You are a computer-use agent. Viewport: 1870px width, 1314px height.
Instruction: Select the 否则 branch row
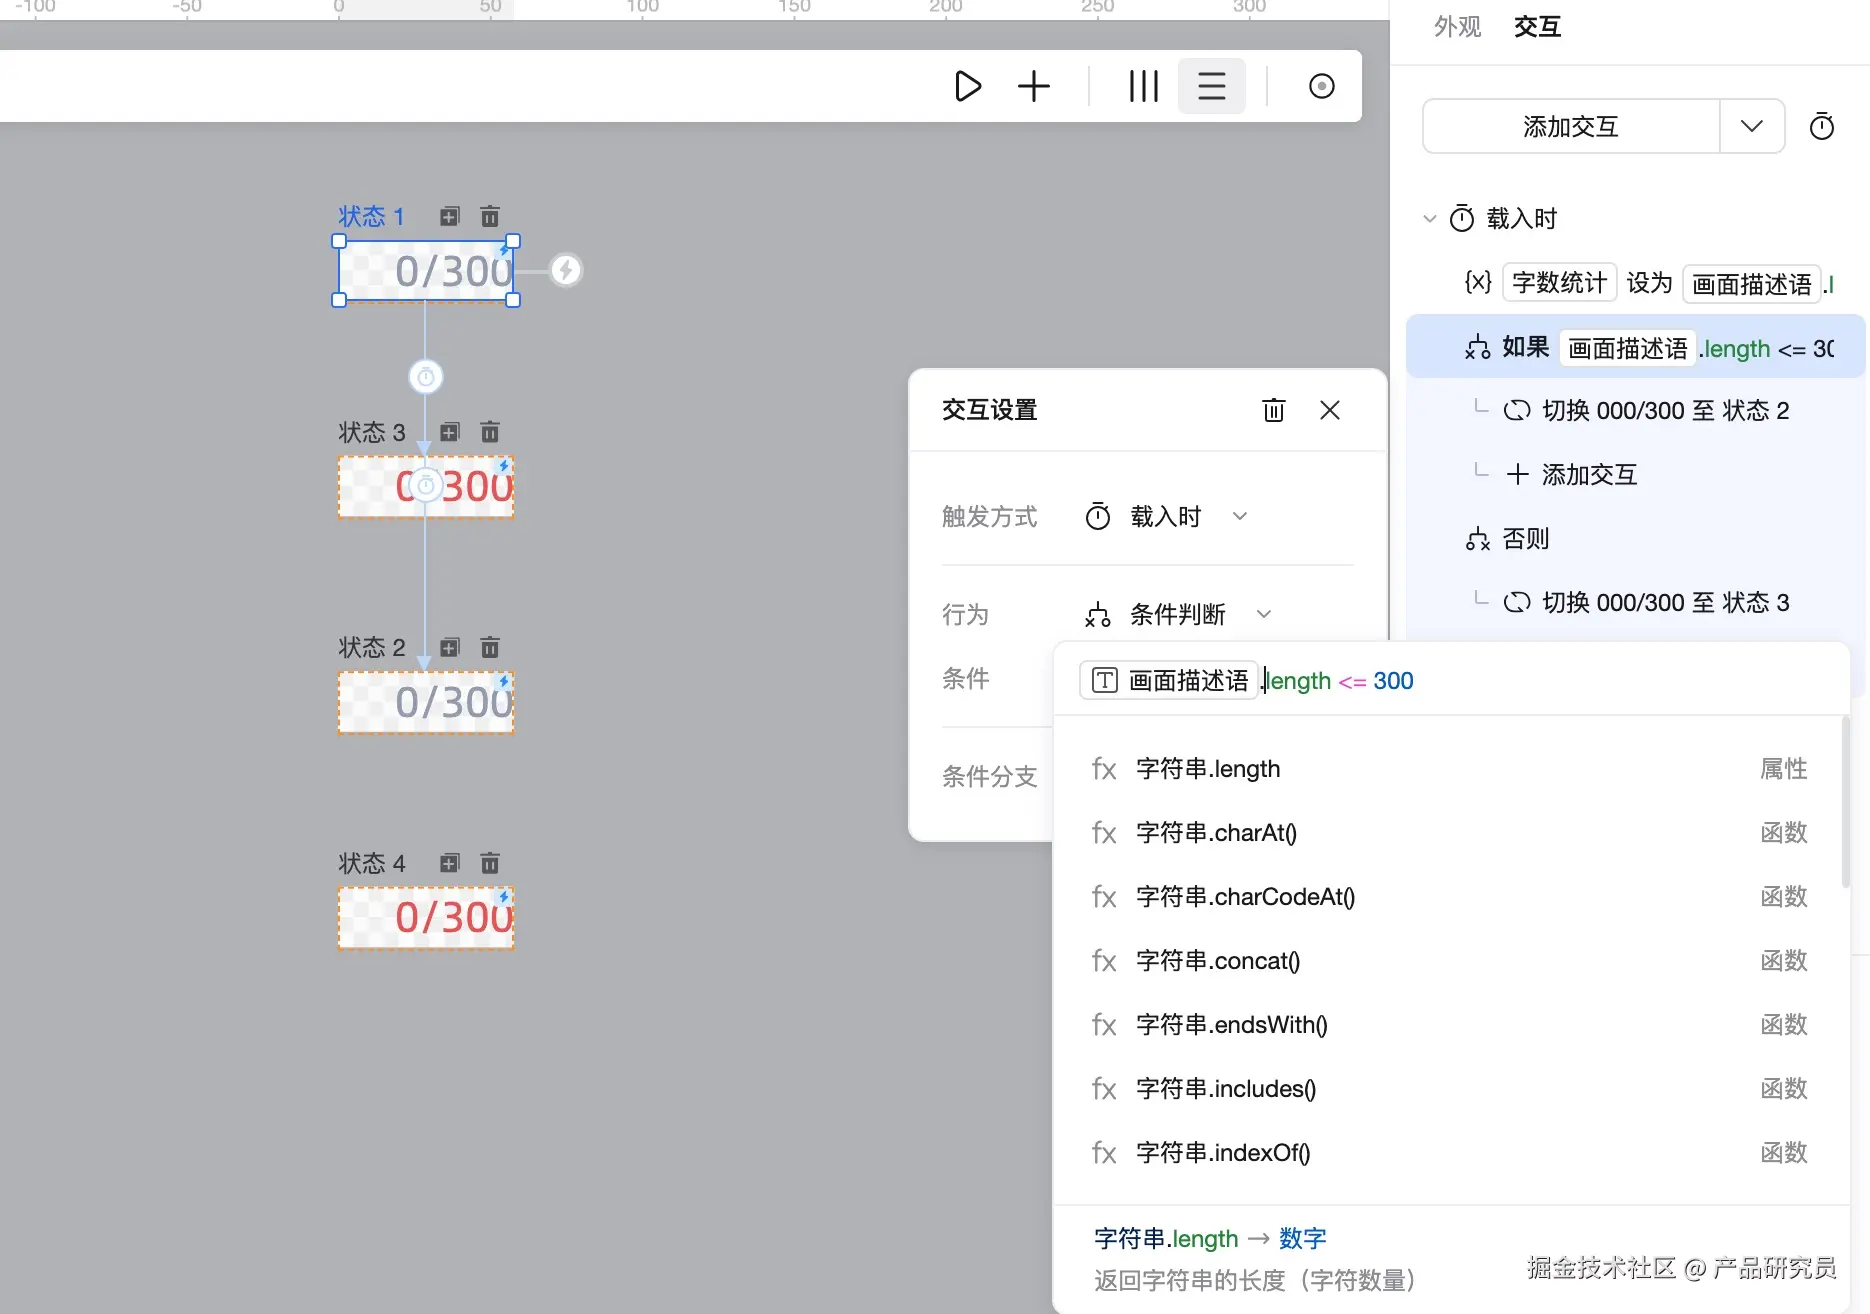[1636, 539]
